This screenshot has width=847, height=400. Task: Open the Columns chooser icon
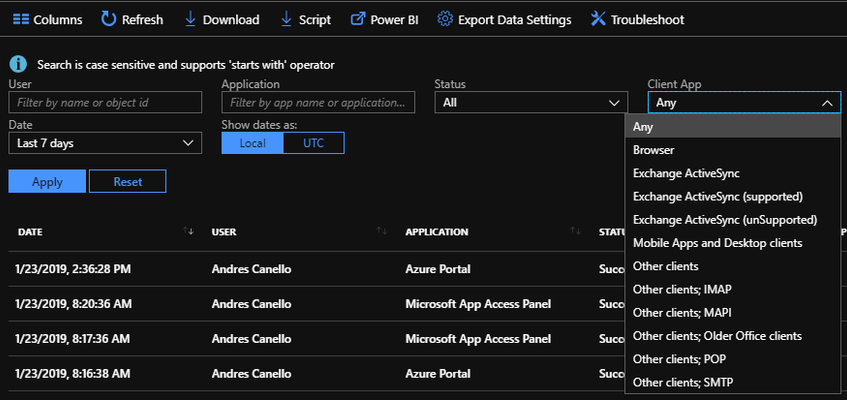tap(21, 20)
